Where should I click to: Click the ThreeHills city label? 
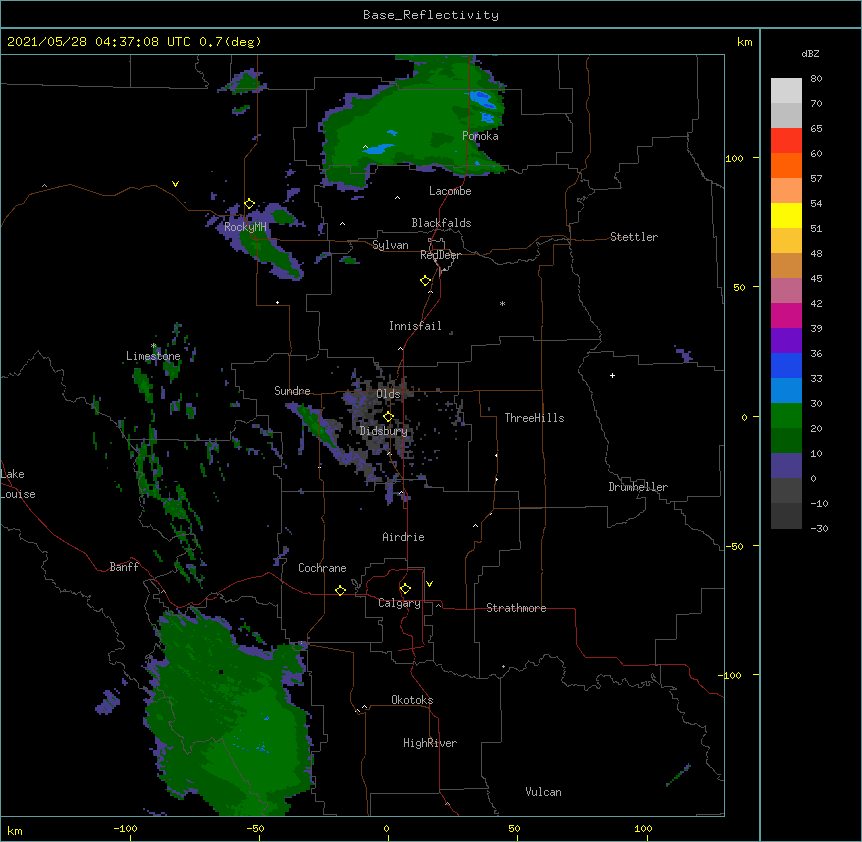coord(534,418)
